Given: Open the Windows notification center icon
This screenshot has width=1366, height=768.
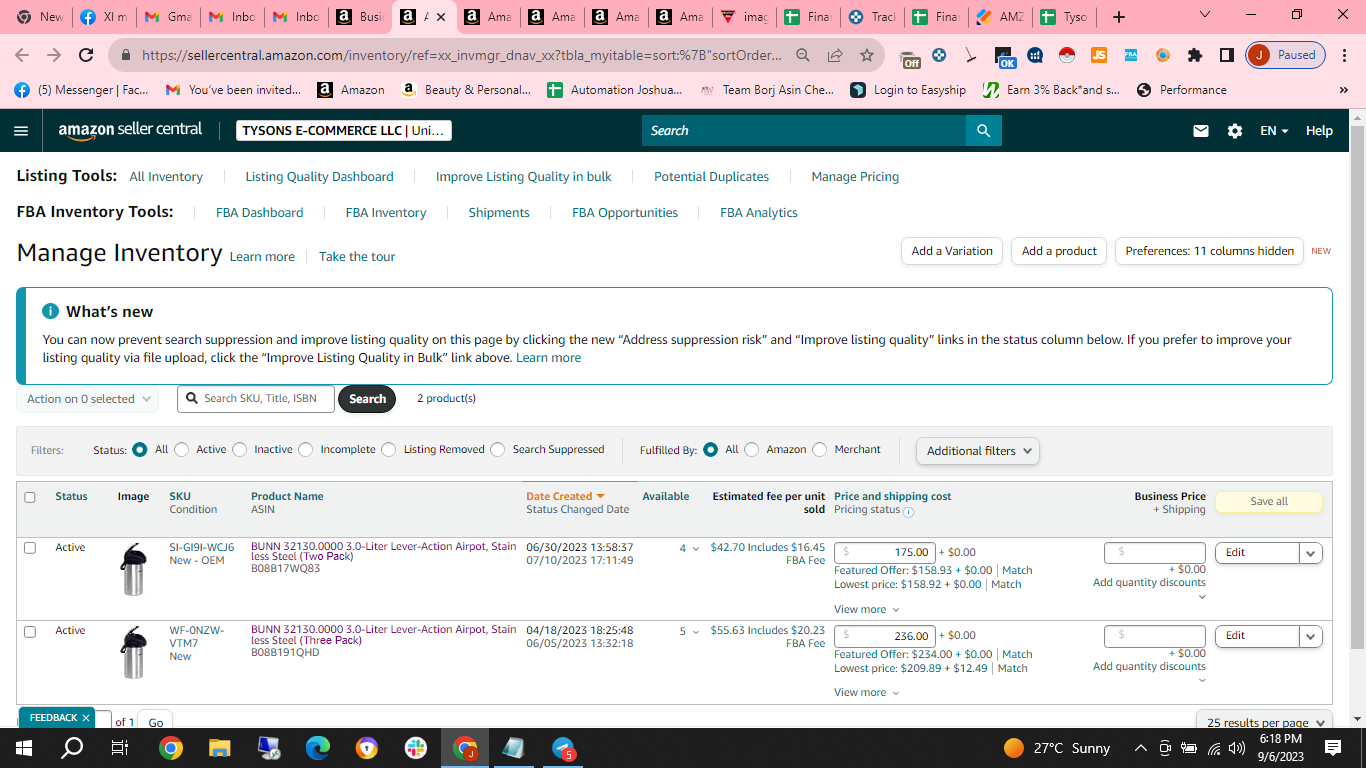Looking at the screenshot, I should [x=1333, y=748].
